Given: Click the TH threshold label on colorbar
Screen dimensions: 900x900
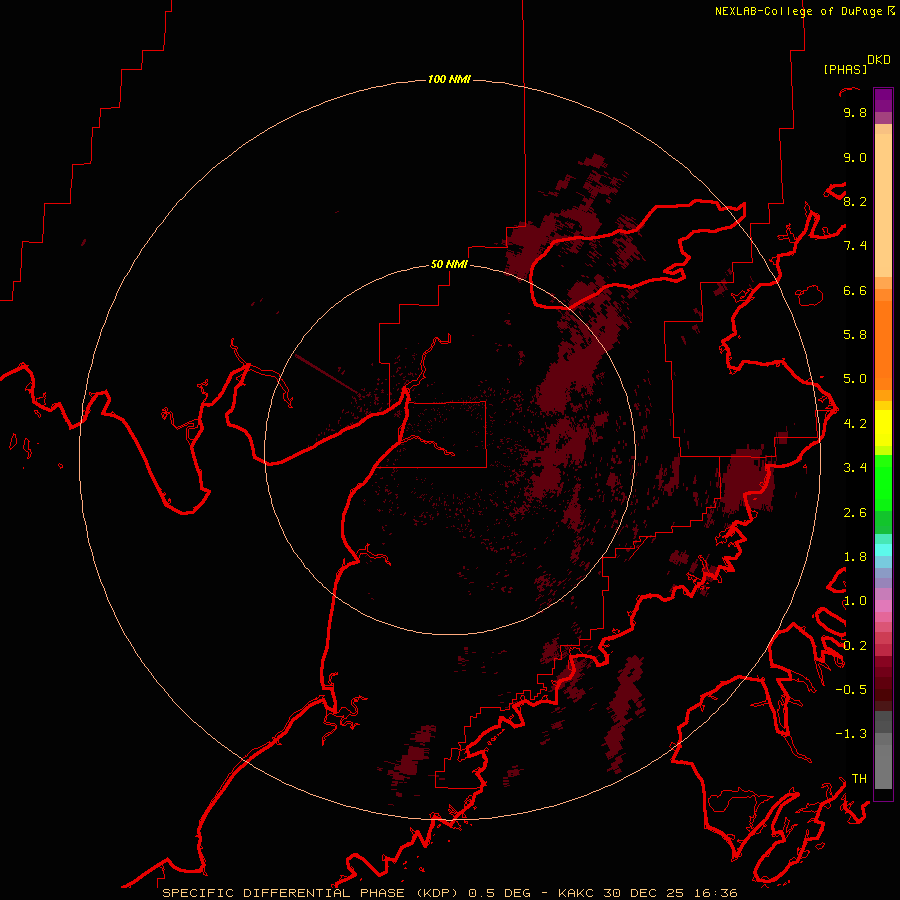Looking at the screenshot, I should coord(859,779).
